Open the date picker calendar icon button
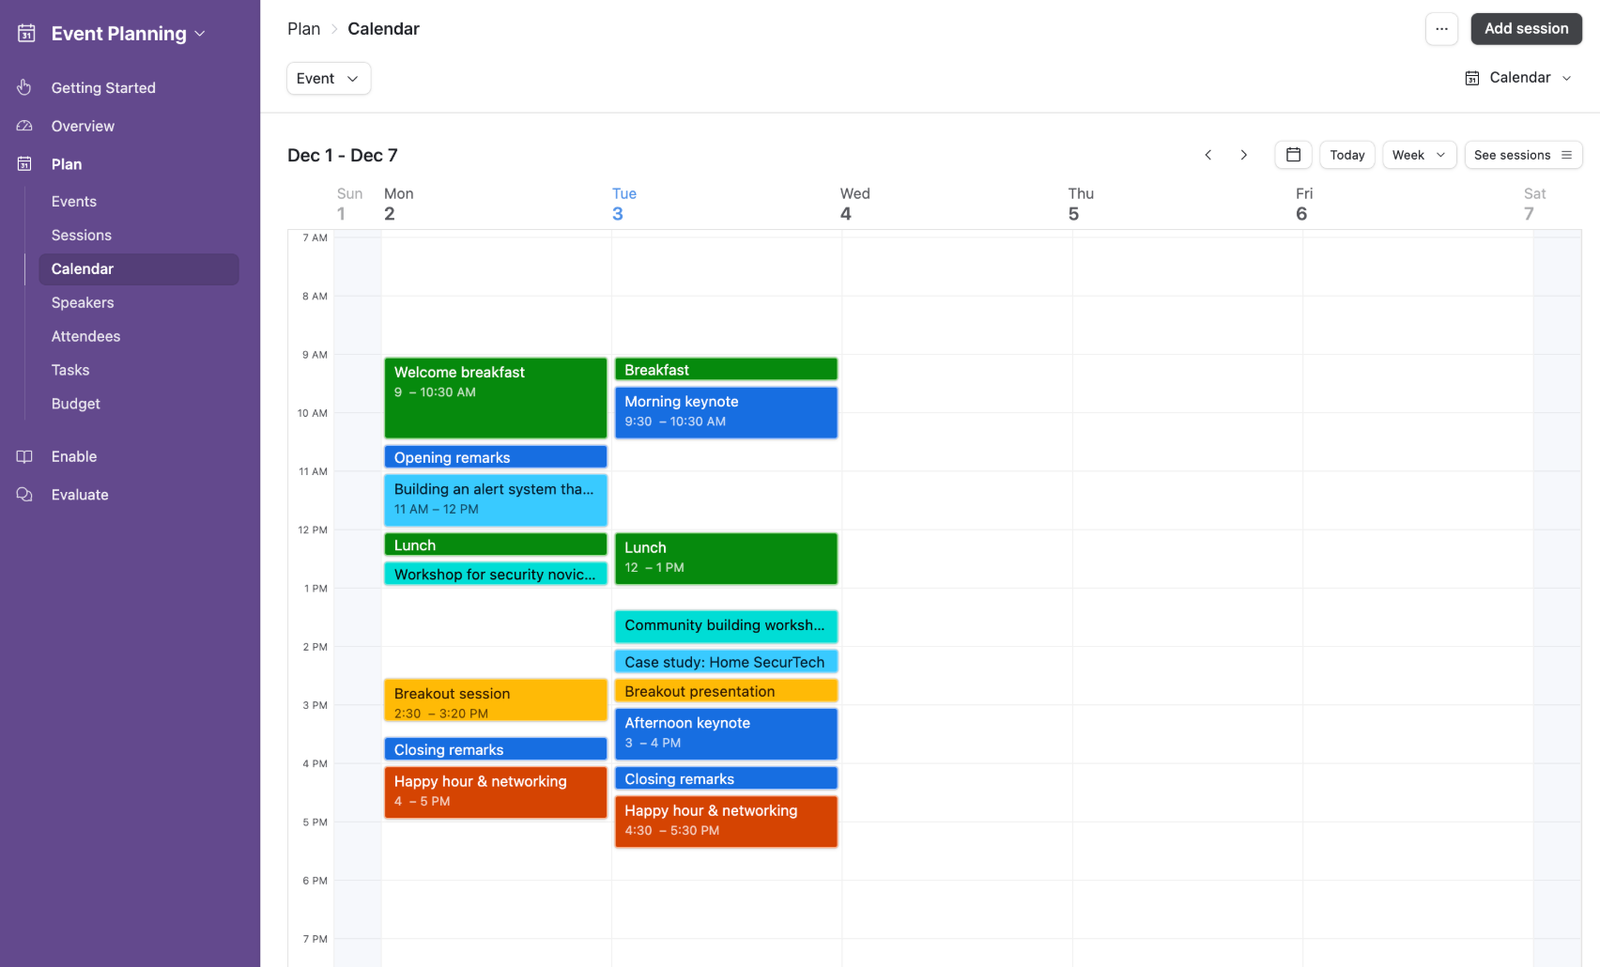This screenshot has width=1600, height=967. point(1293,155)
